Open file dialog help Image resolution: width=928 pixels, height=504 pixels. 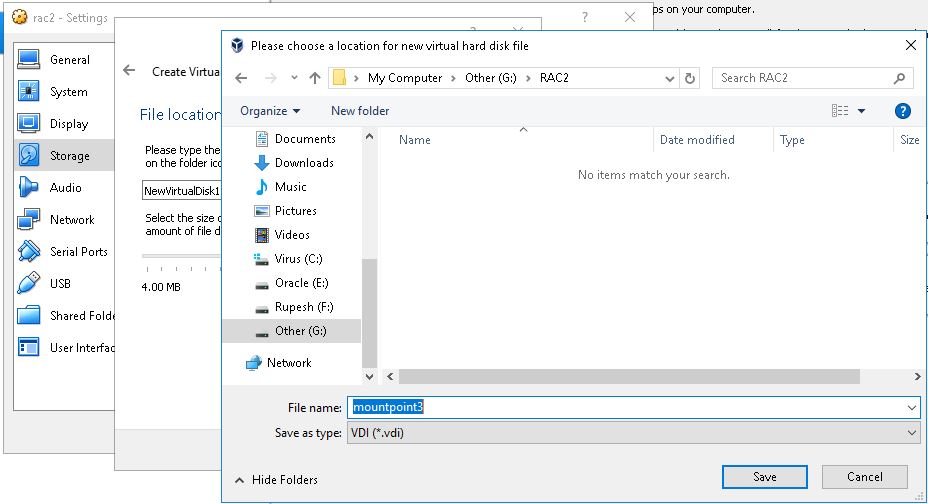pos(903,111)
